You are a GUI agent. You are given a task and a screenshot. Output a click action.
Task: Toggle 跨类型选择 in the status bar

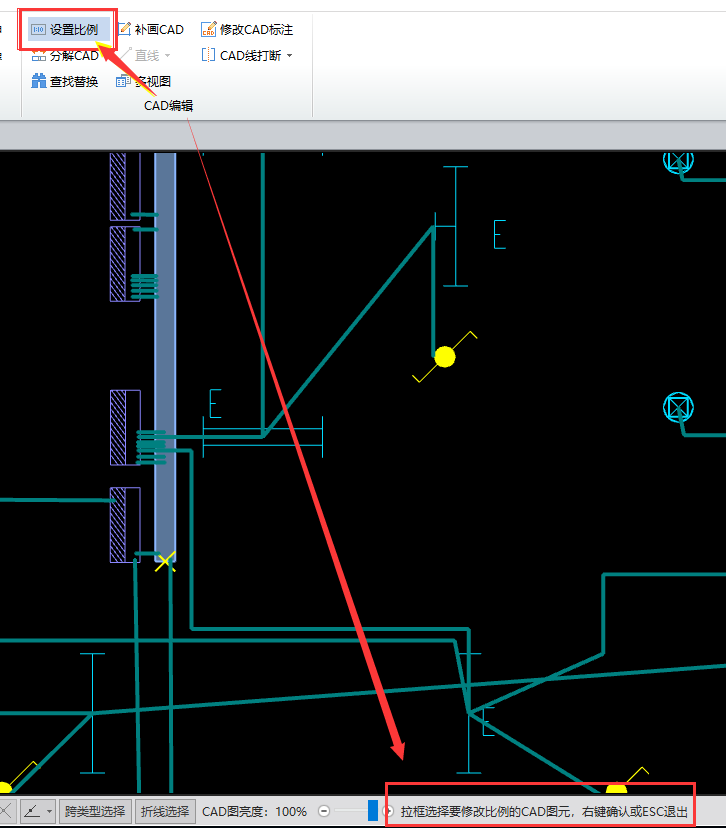94,811
